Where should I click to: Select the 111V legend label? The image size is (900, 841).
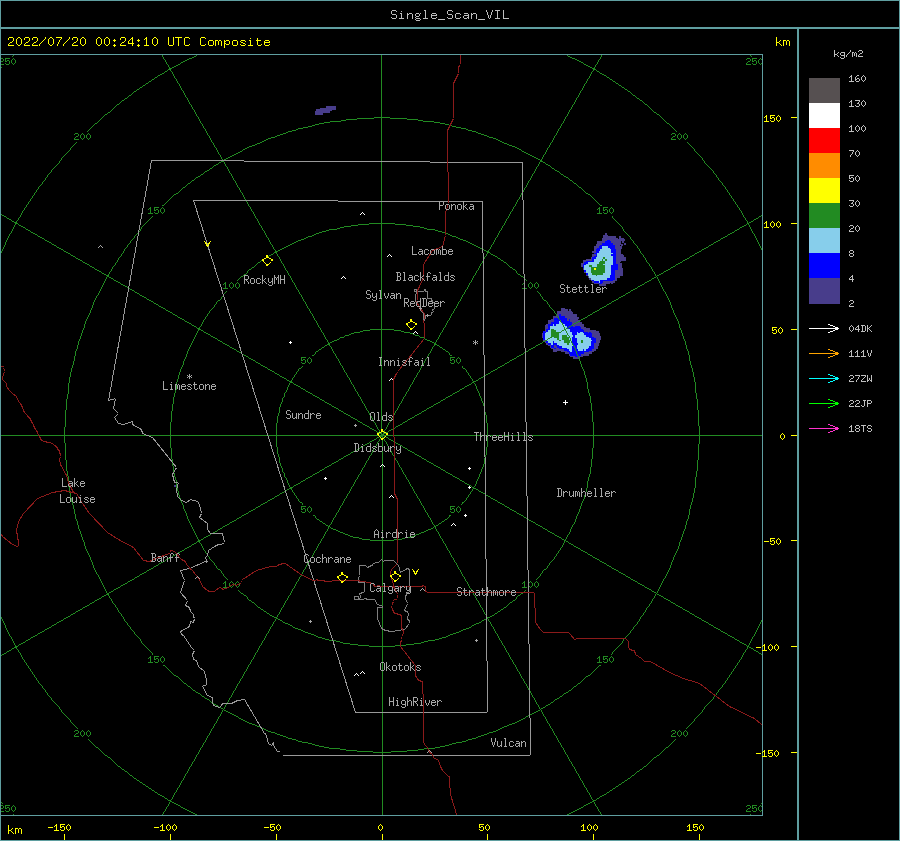860,354
